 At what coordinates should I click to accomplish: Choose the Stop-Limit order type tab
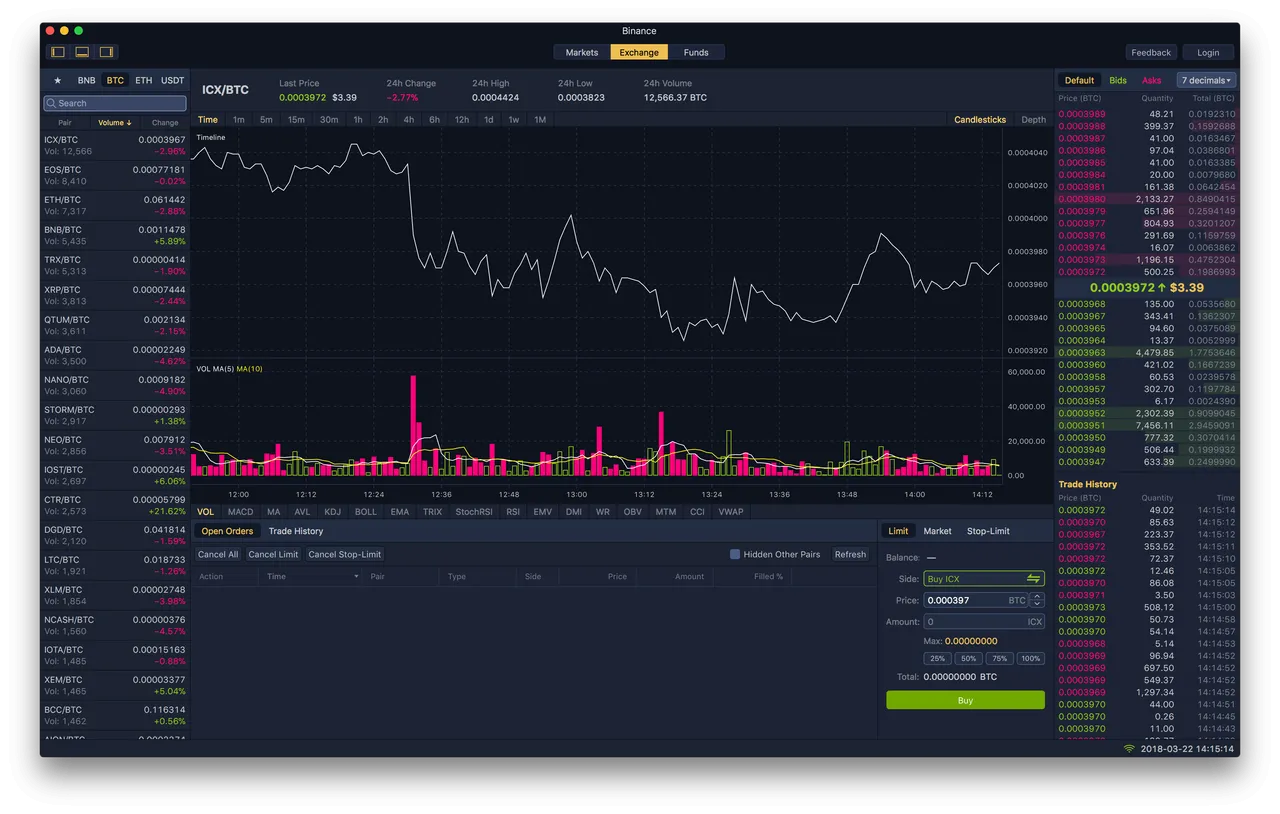(x=988, y=531)
